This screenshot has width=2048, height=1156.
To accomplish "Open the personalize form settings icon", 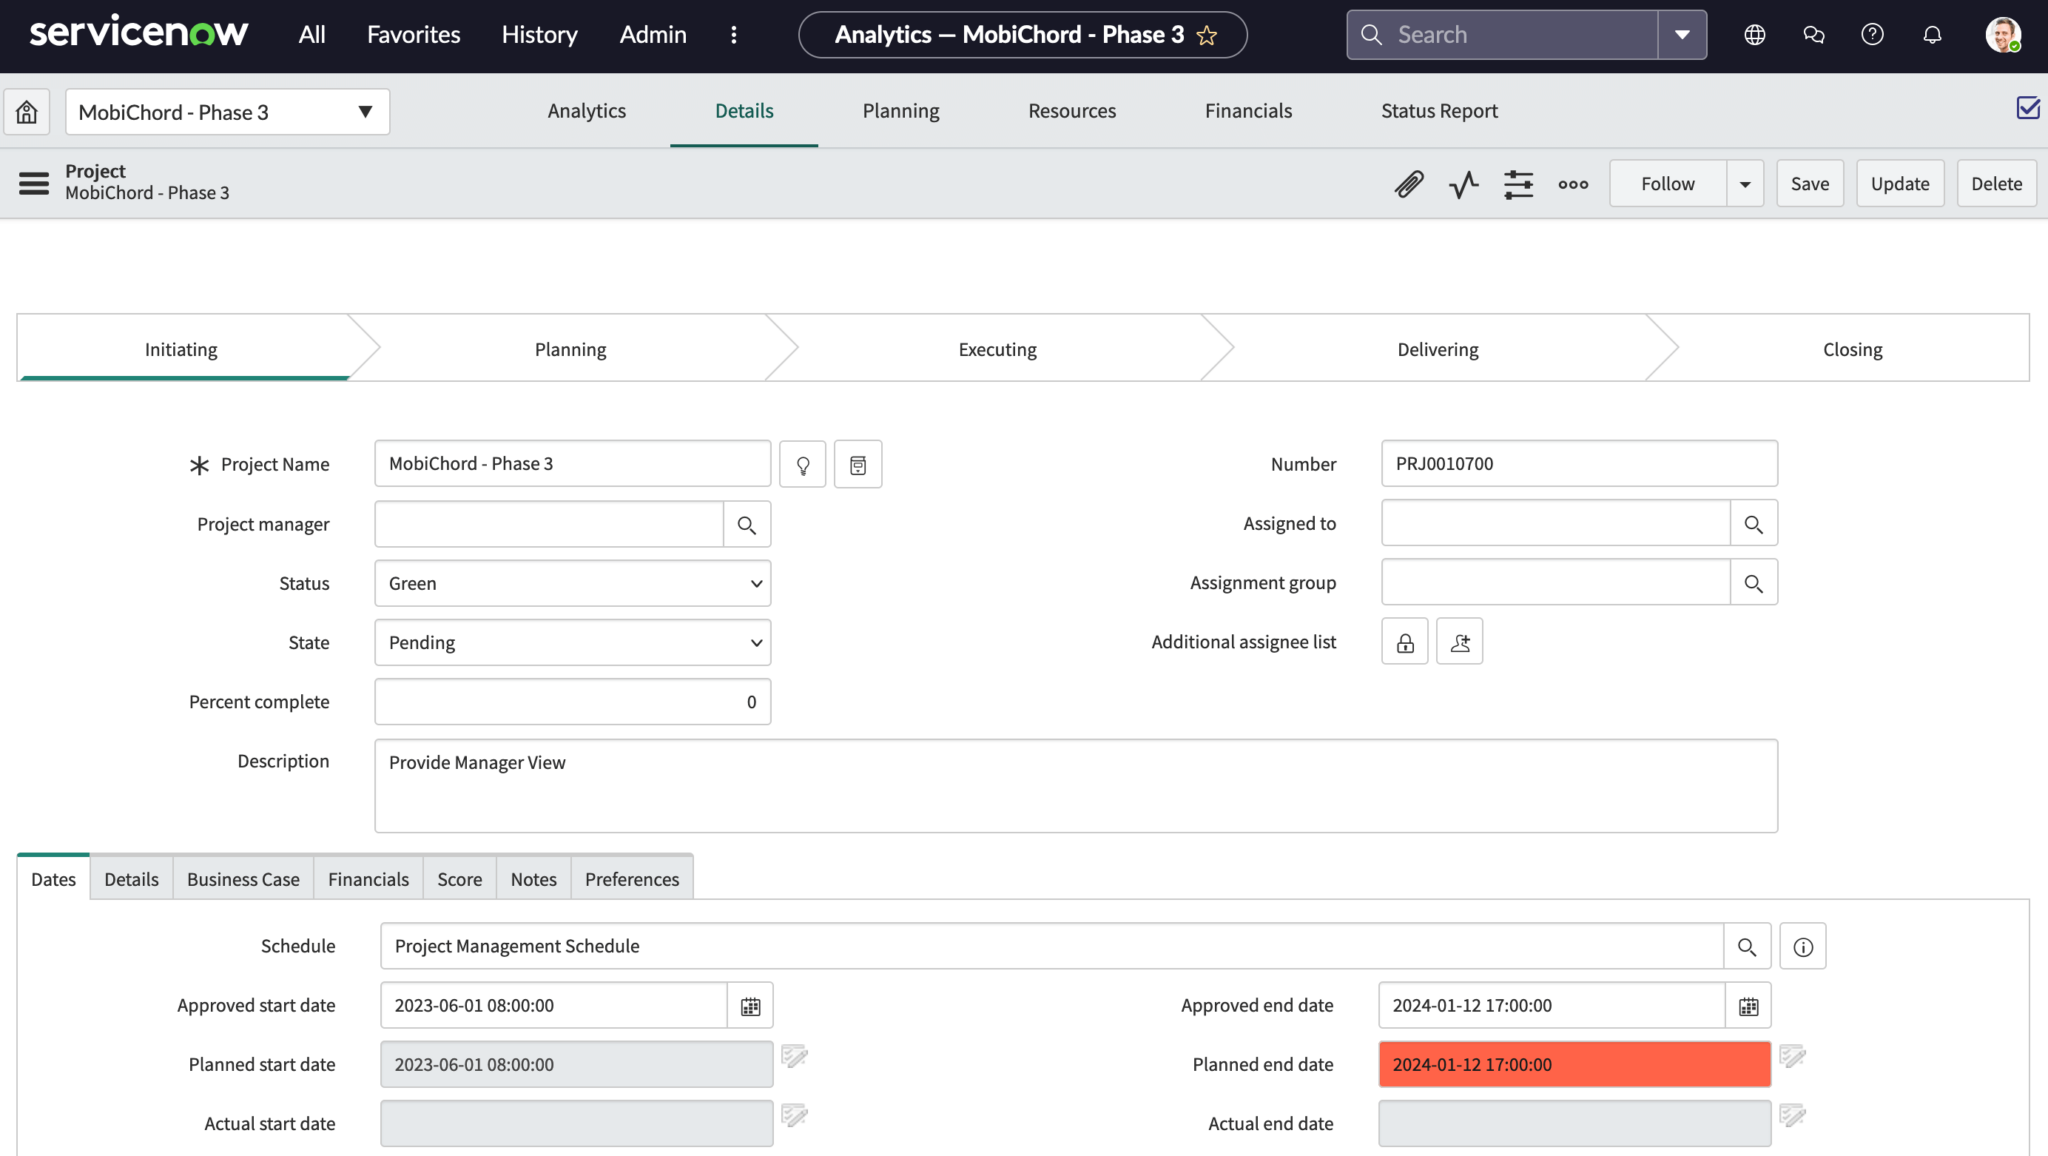I will pos(1518,184).
